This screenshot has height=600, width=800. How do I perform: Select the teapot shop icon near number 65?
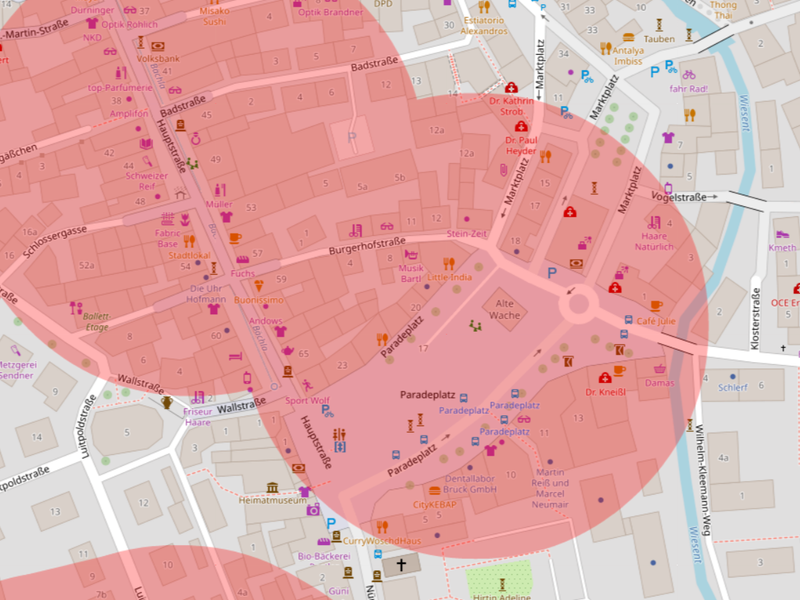[287, 351]
